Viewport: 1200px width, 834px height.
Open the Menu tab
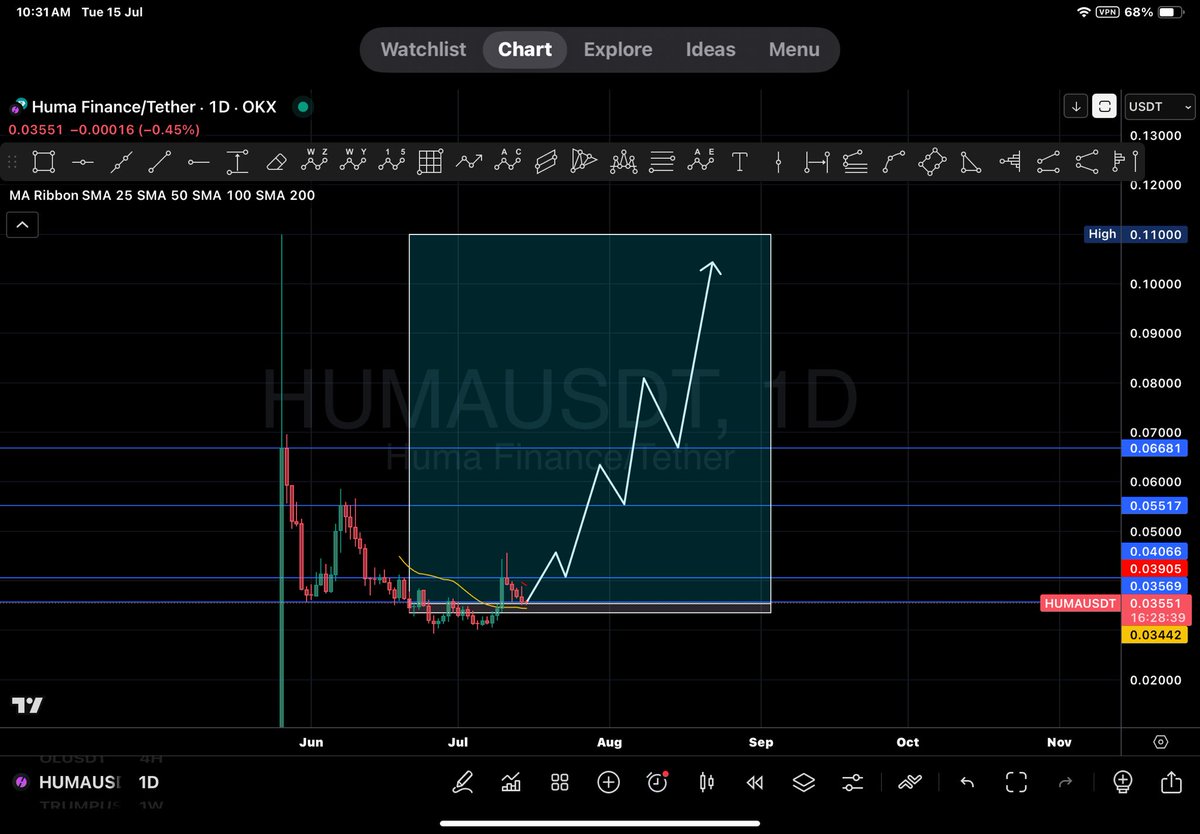coord(794,49)
